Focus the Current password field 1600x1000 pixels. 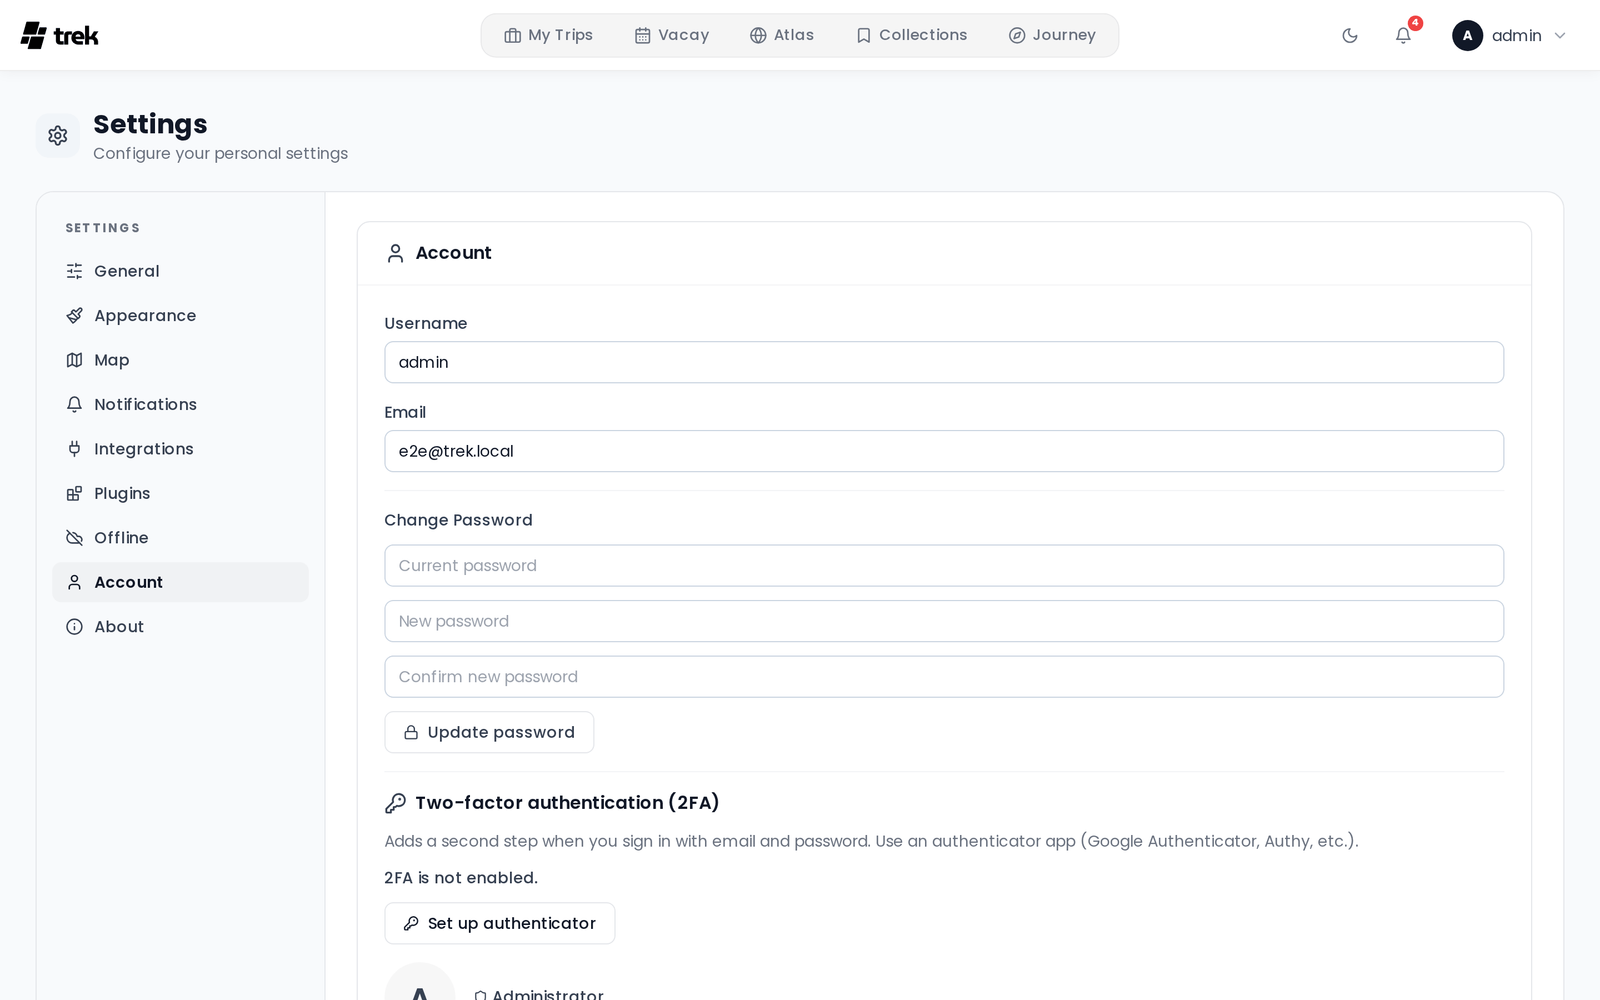(x=944, y=566)
